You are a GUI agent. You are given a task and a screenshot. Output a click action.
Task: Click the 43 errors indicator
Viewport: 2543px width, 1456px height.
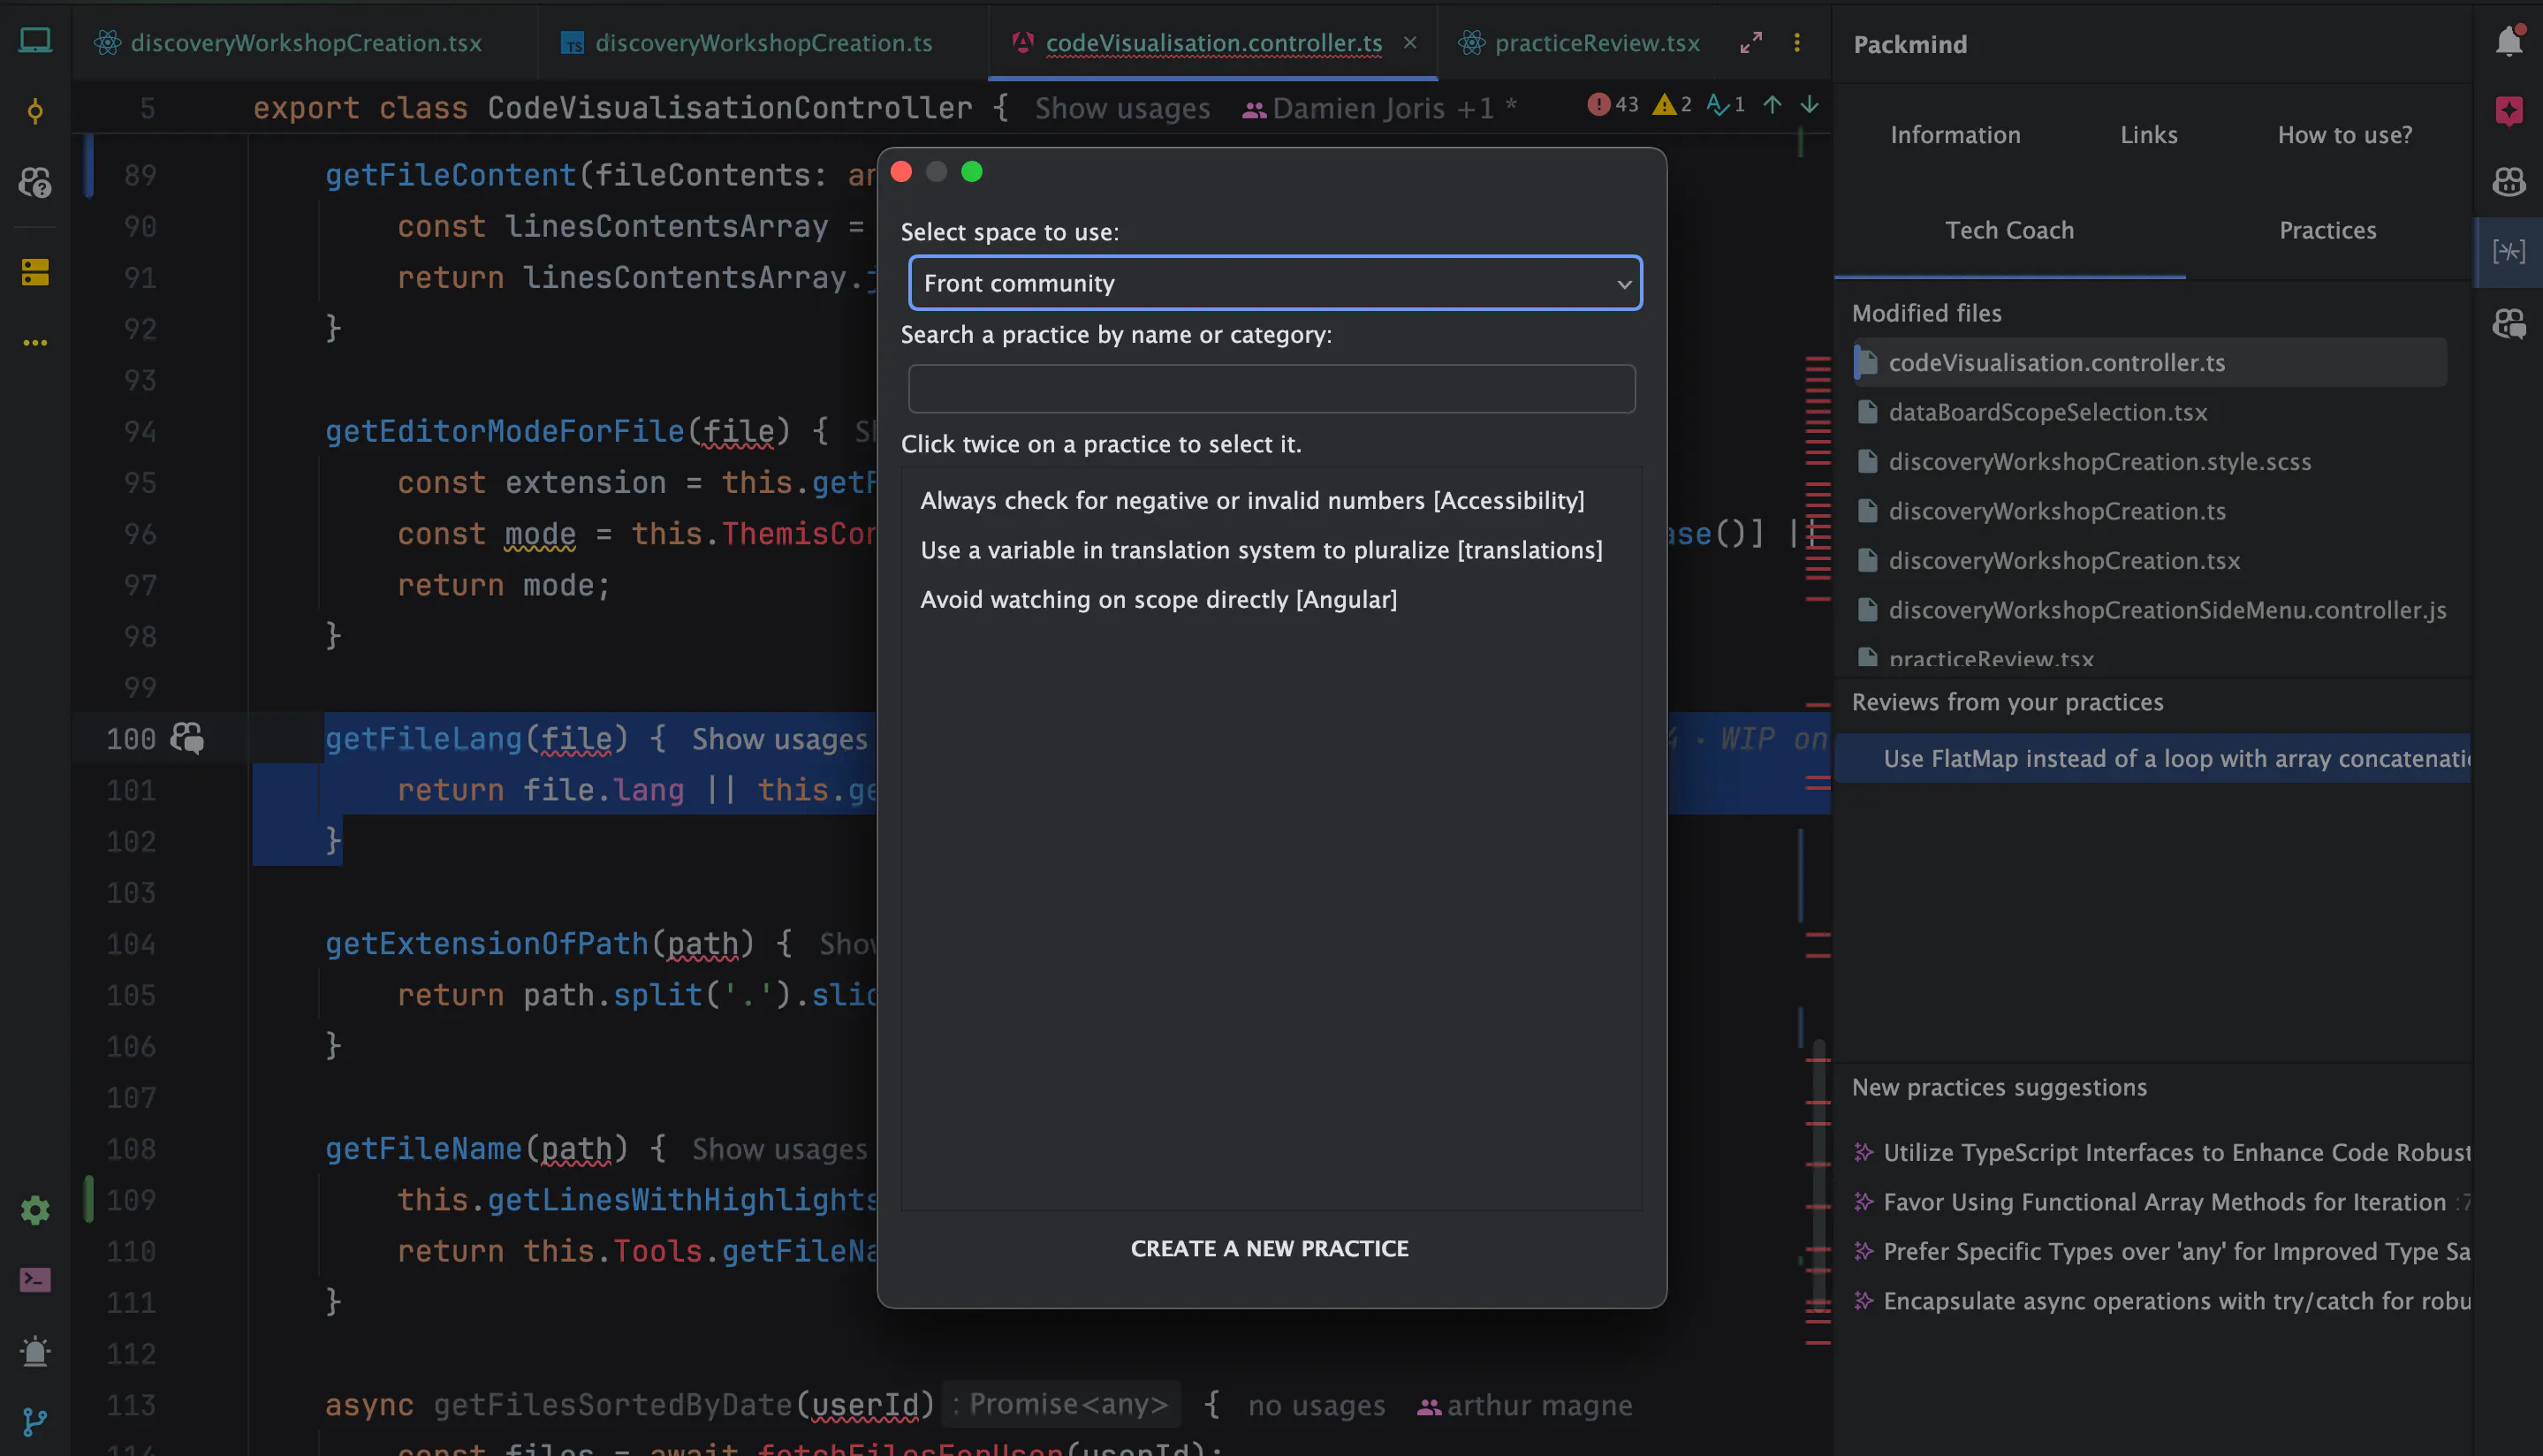point(1613,105)
